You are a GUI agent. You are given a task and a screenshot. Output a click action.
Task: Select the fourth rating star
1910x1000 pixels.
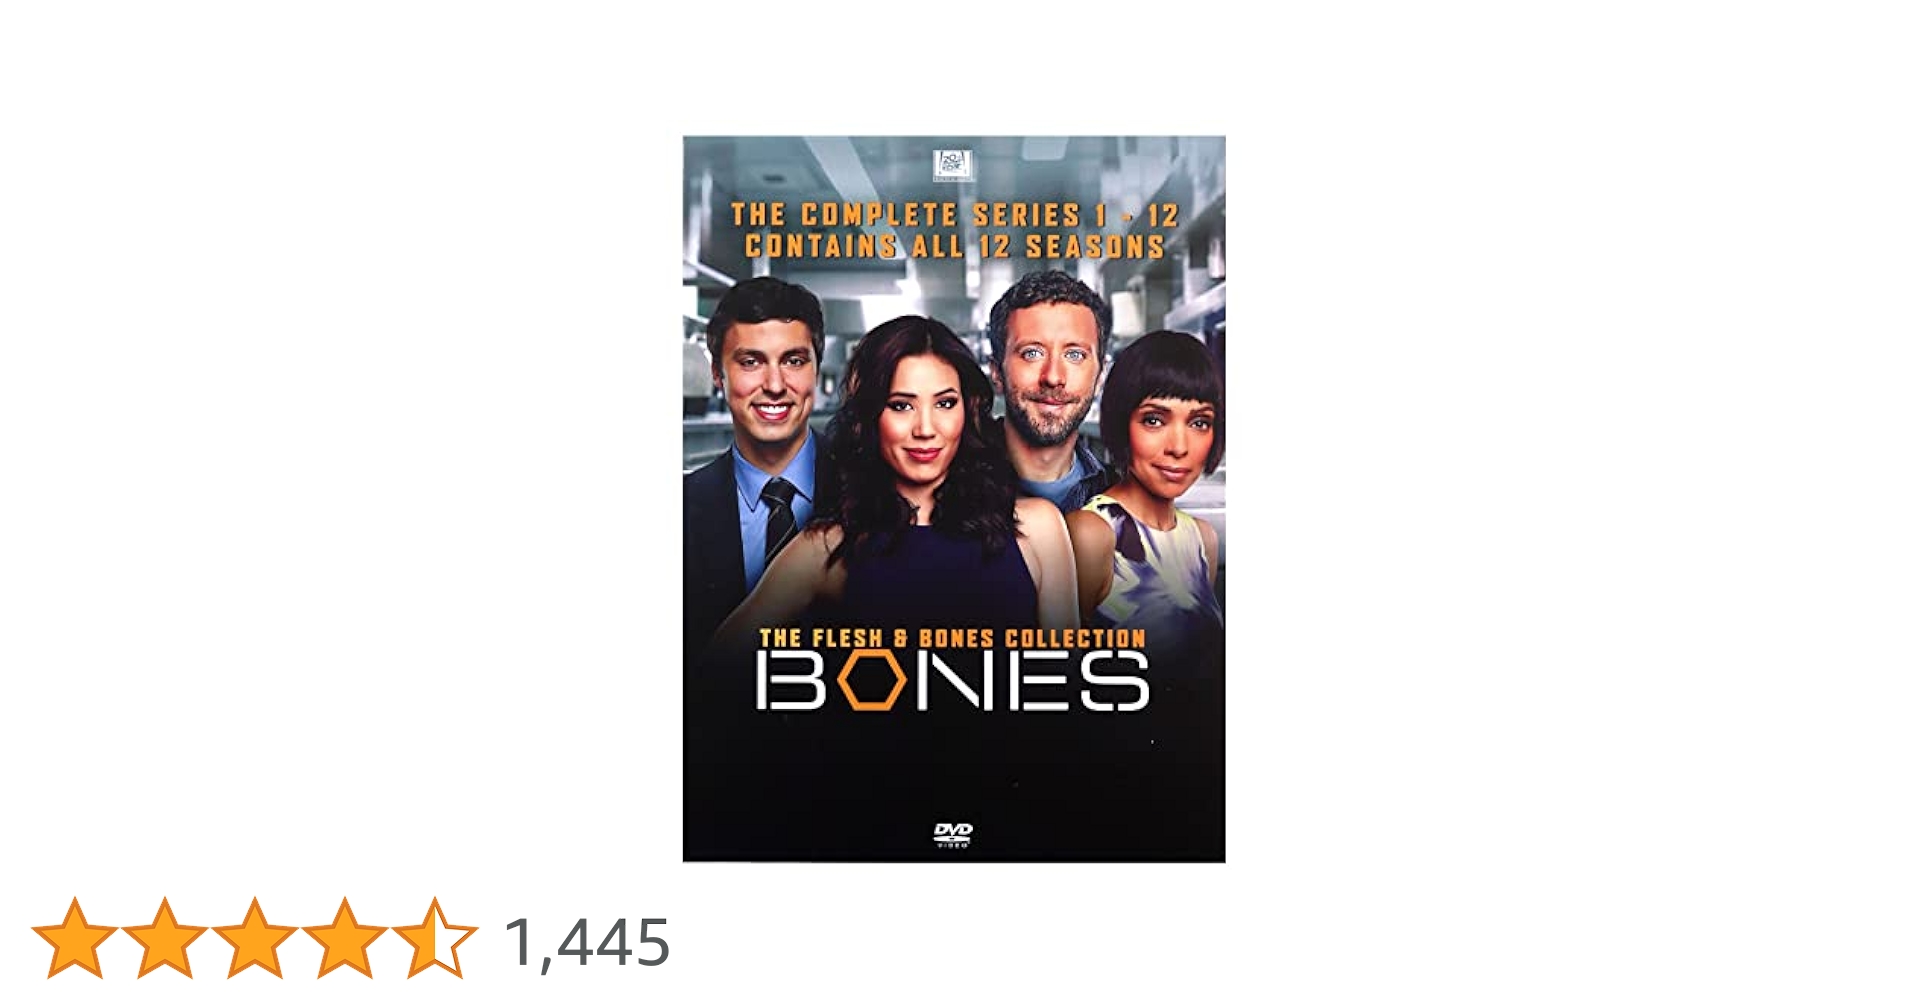(344, 938)
